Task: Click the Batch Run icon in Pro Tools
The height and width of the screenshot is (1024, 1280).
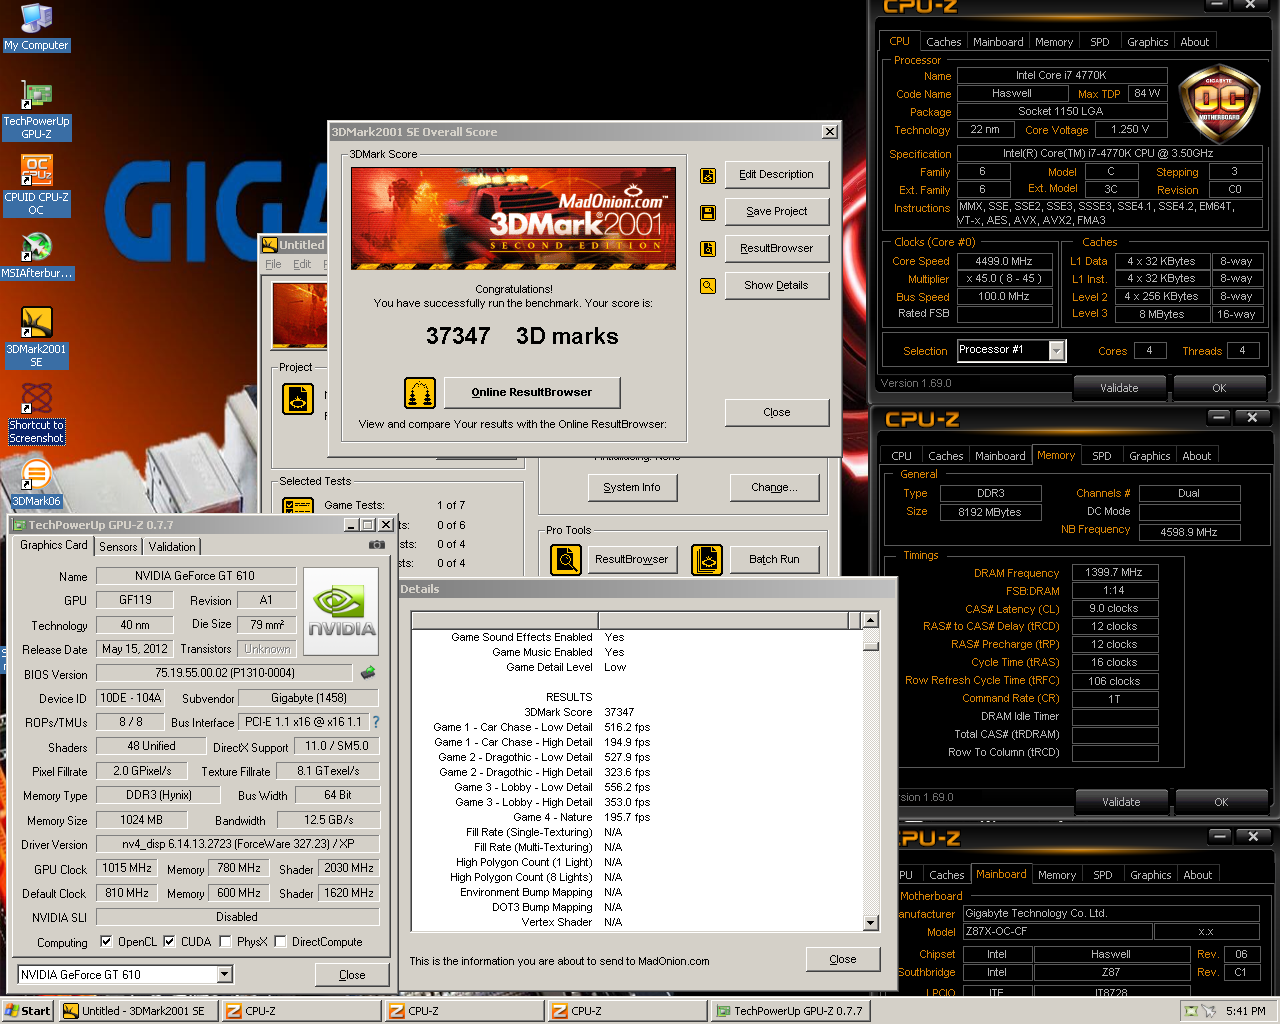Action: tap(707, 560)
